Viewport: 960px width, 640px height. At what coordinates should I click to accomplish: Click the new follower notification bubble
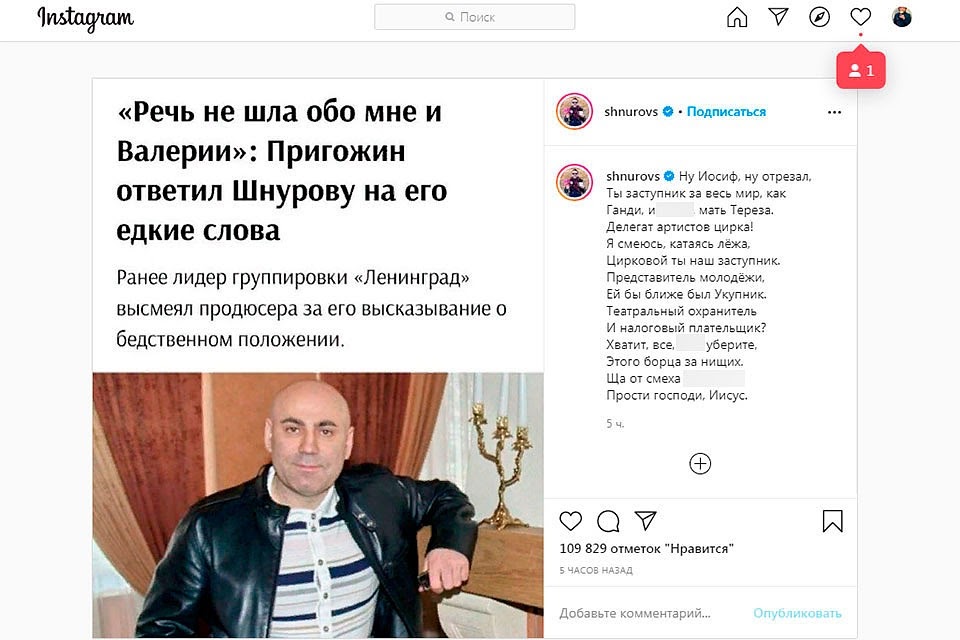coord(861,70)
